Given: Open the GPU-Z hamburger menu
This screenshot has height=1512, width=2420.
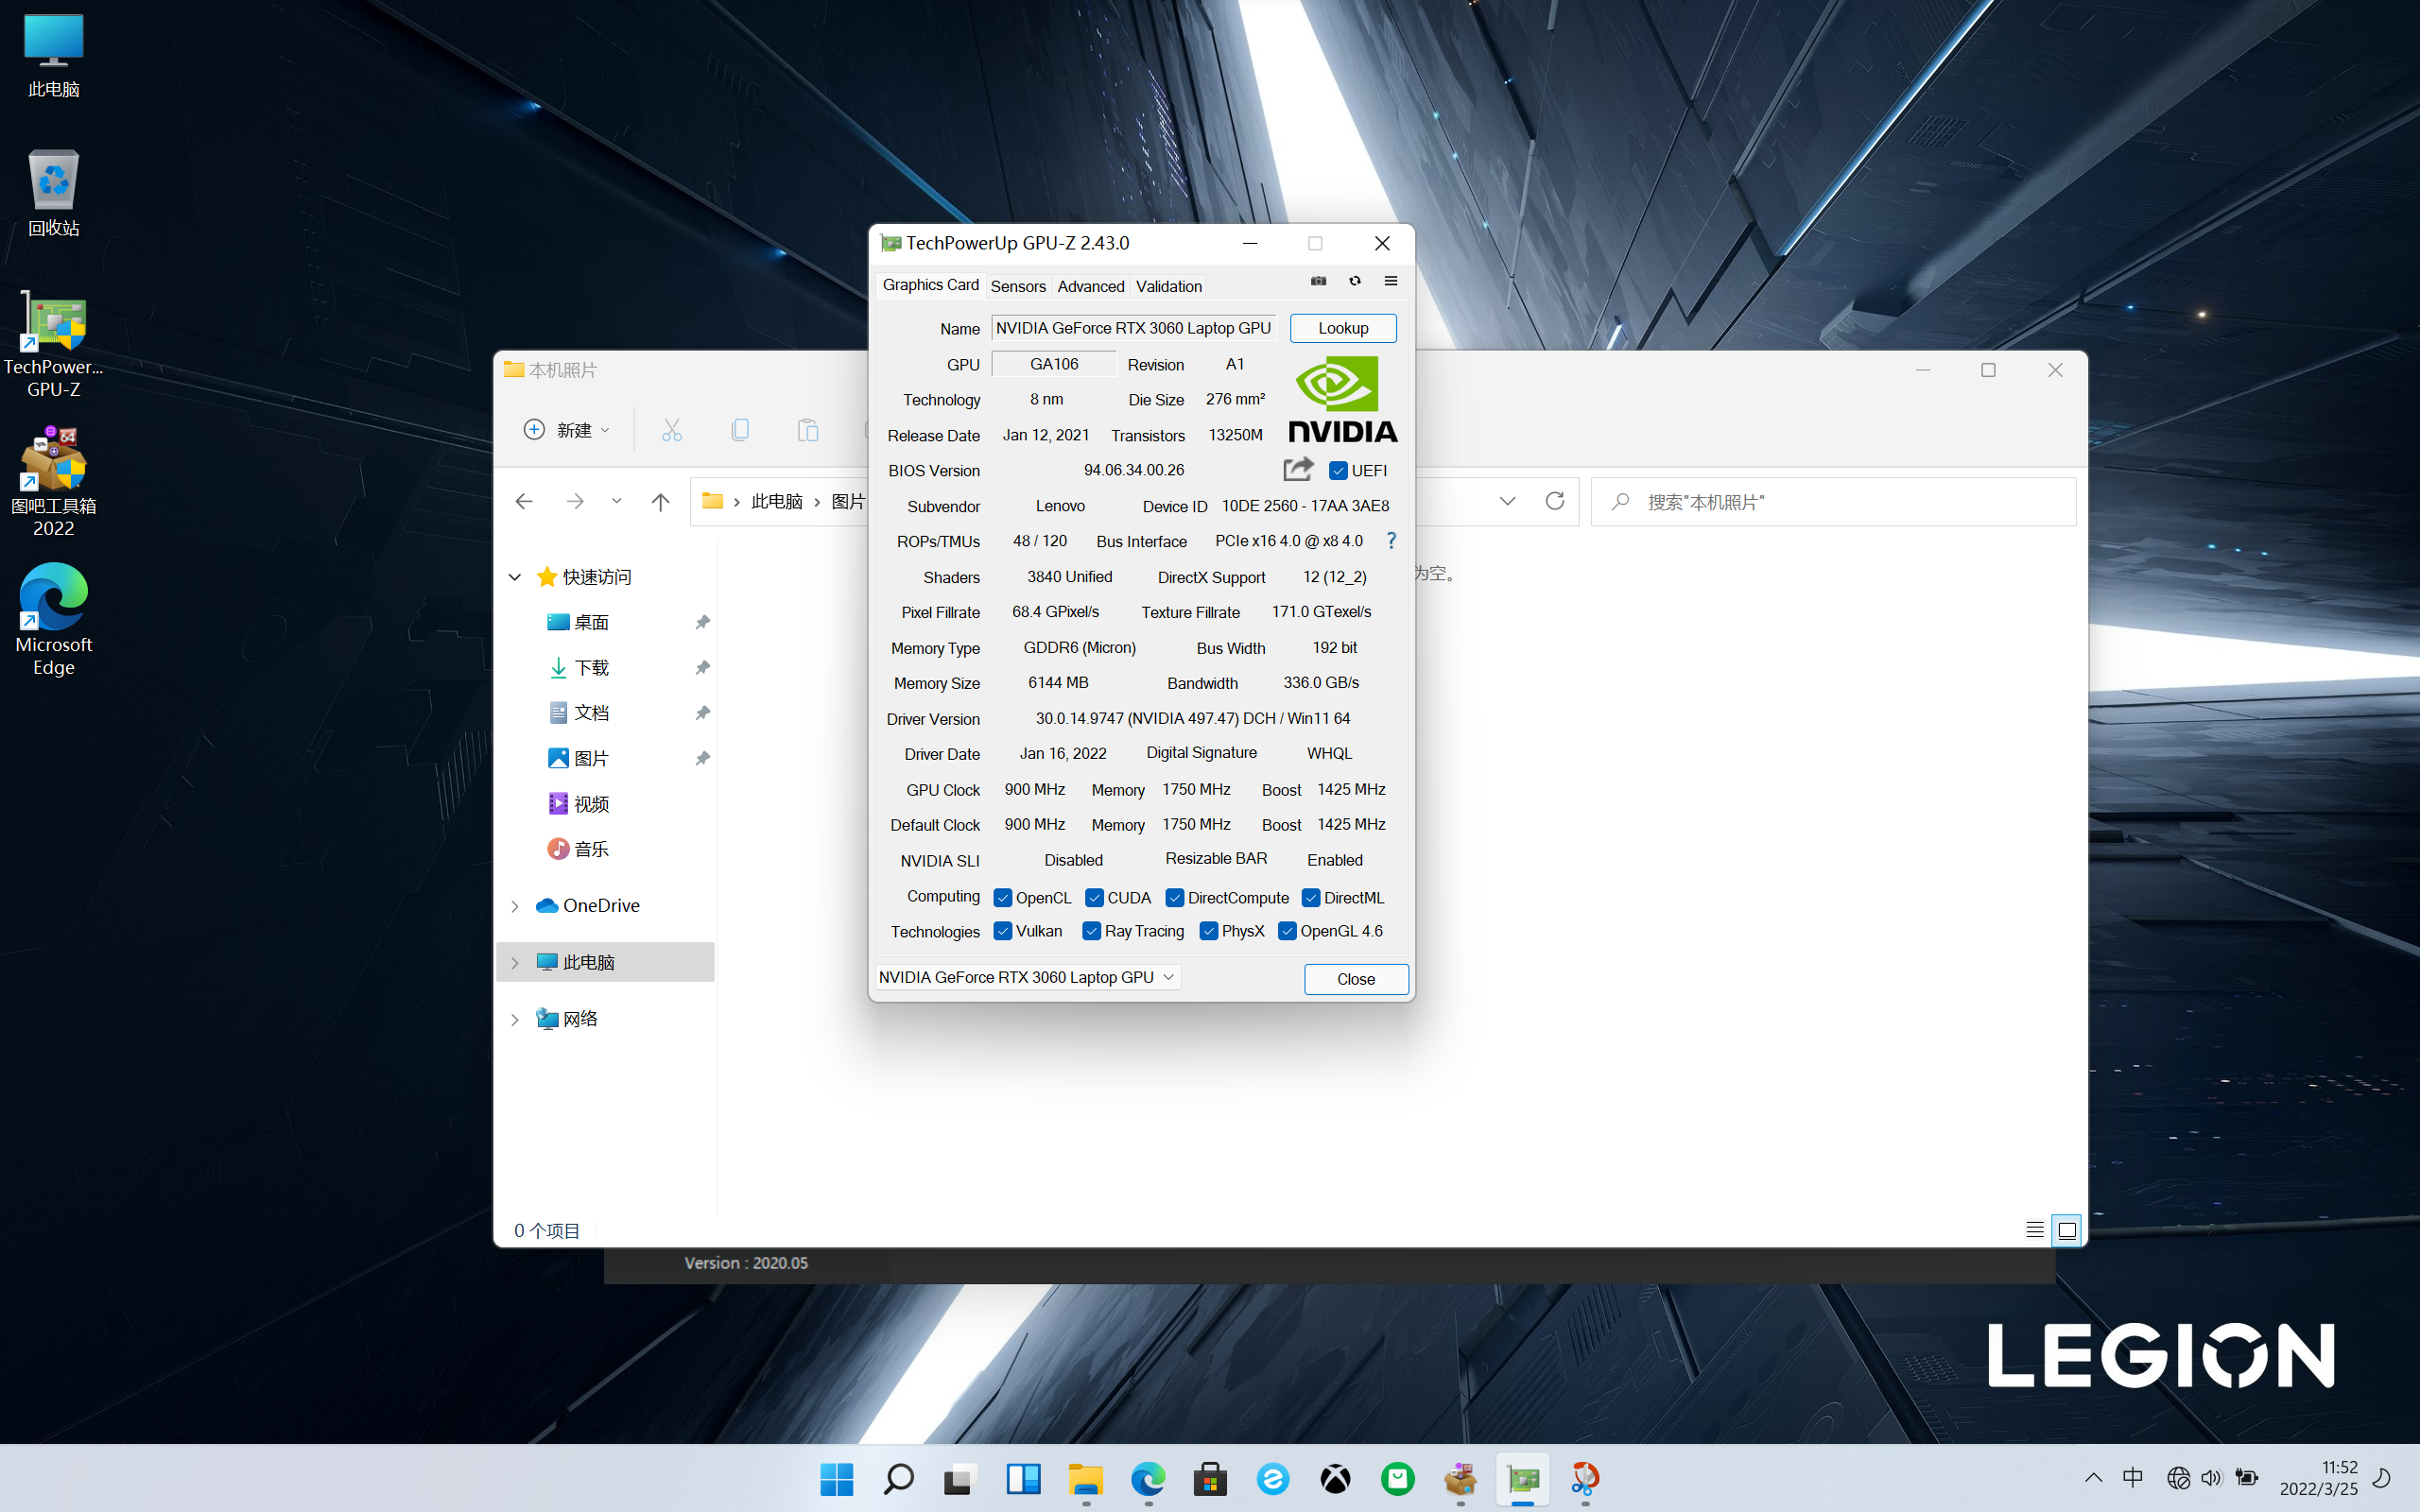Looking at the screenshot, I should (x=1390, y=281).
